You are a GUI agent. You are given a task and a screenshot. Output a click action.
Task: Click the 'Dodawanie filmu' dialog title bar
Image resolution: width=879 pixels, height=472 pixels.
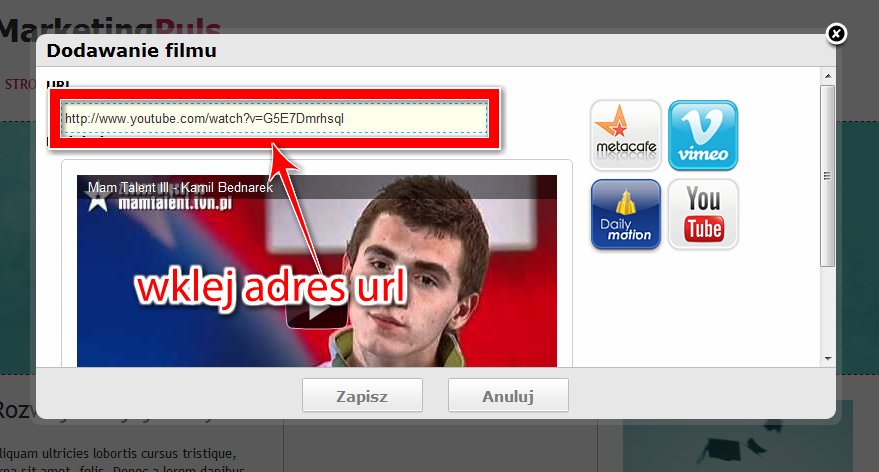pos(400,50)
